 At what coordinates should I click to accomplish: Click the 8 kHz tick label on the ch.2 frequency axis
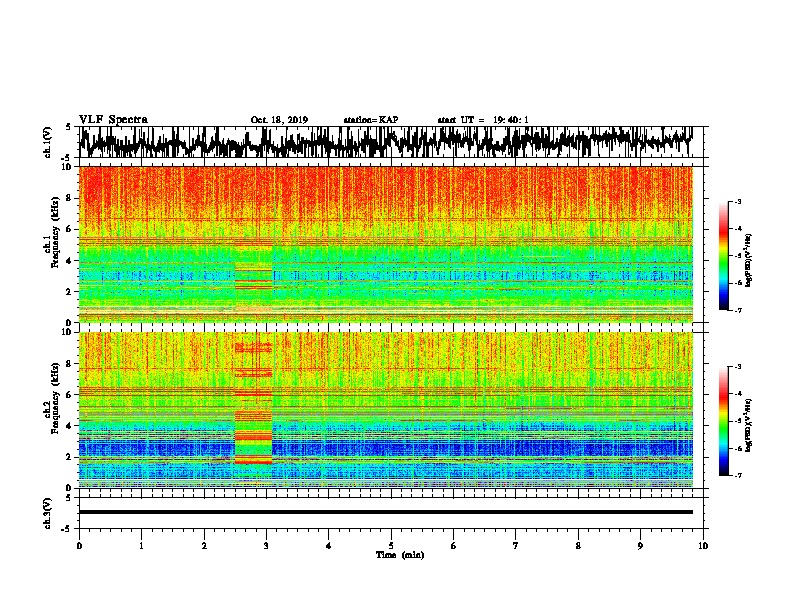click(70, 364)
